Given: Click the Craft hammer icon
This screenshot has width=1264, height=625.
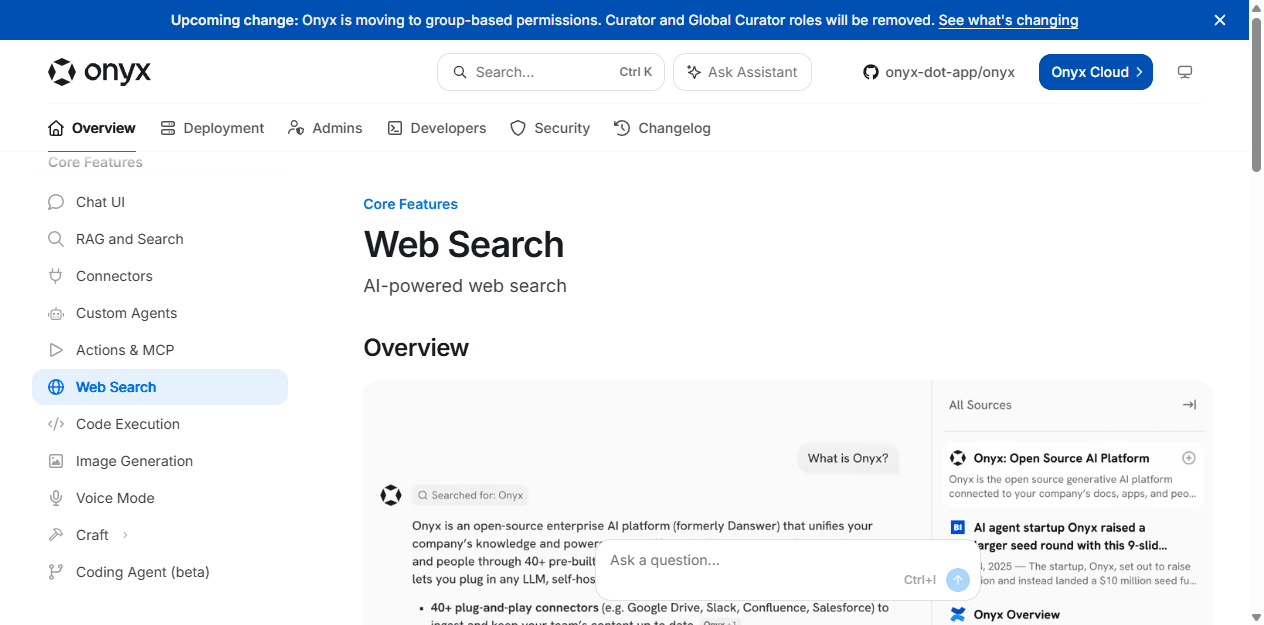Looking at the screenshot, I should coord(56,535).
